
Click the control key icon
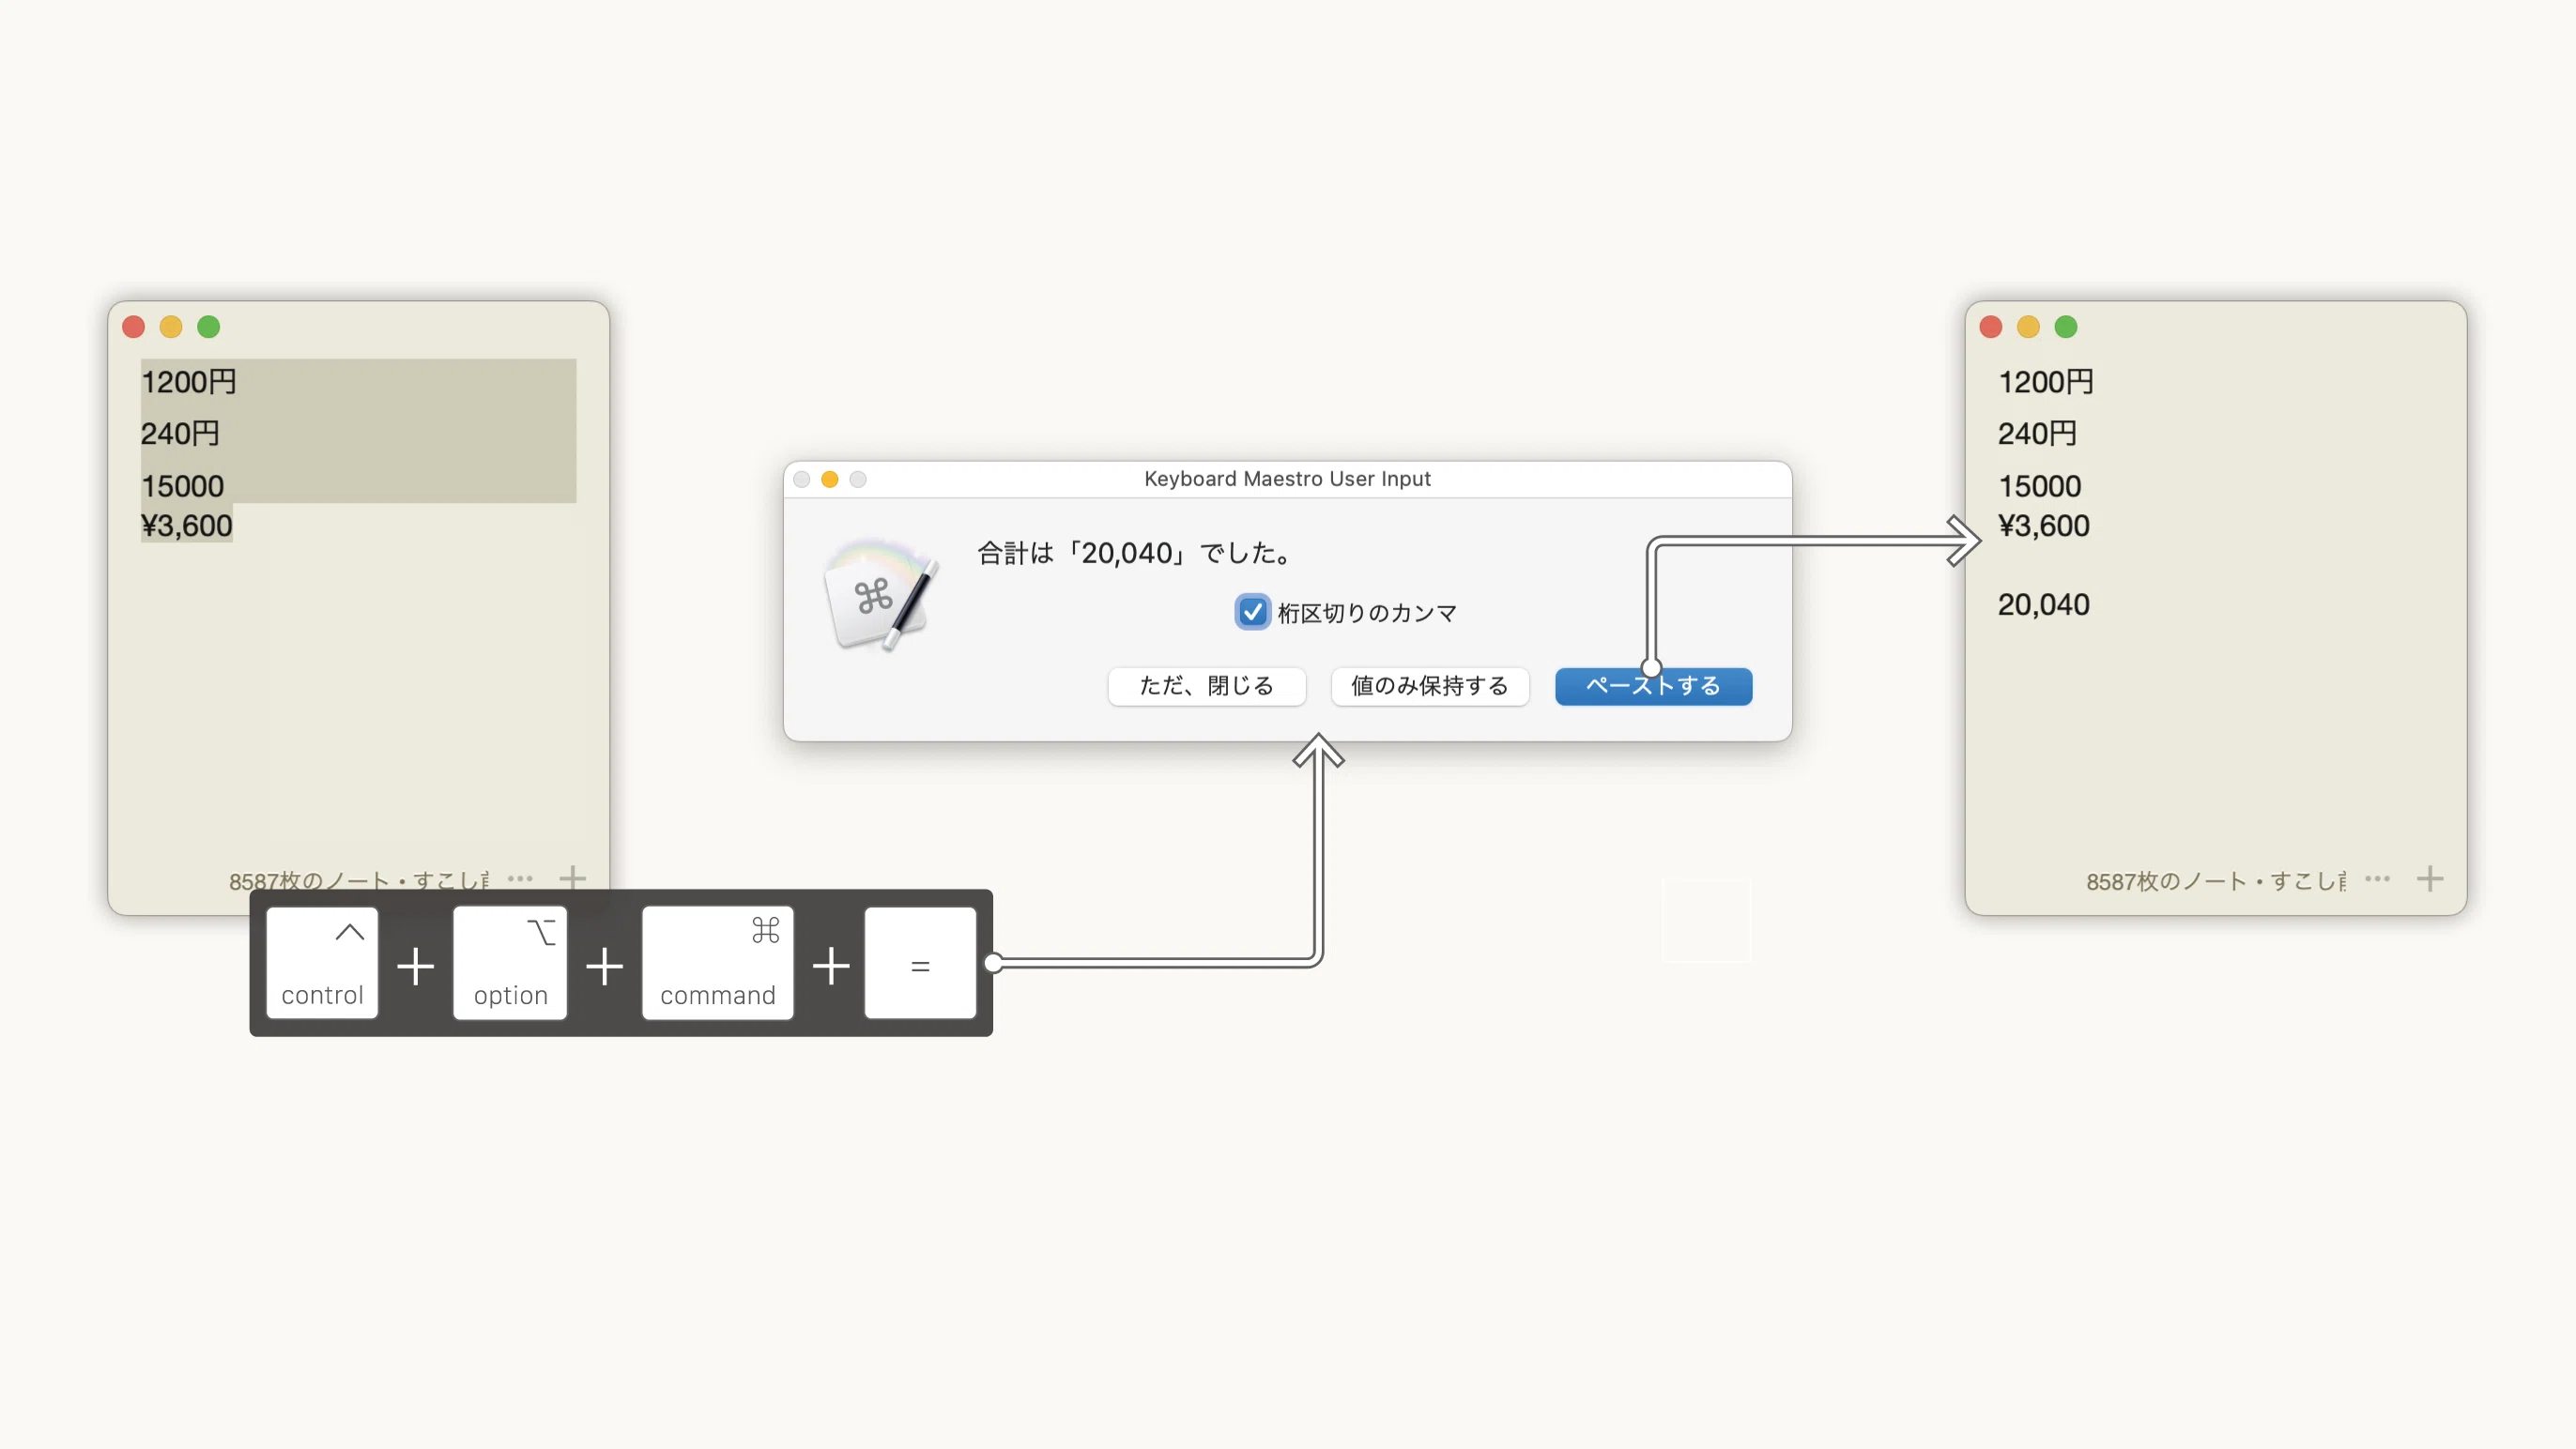coord(322,963)
